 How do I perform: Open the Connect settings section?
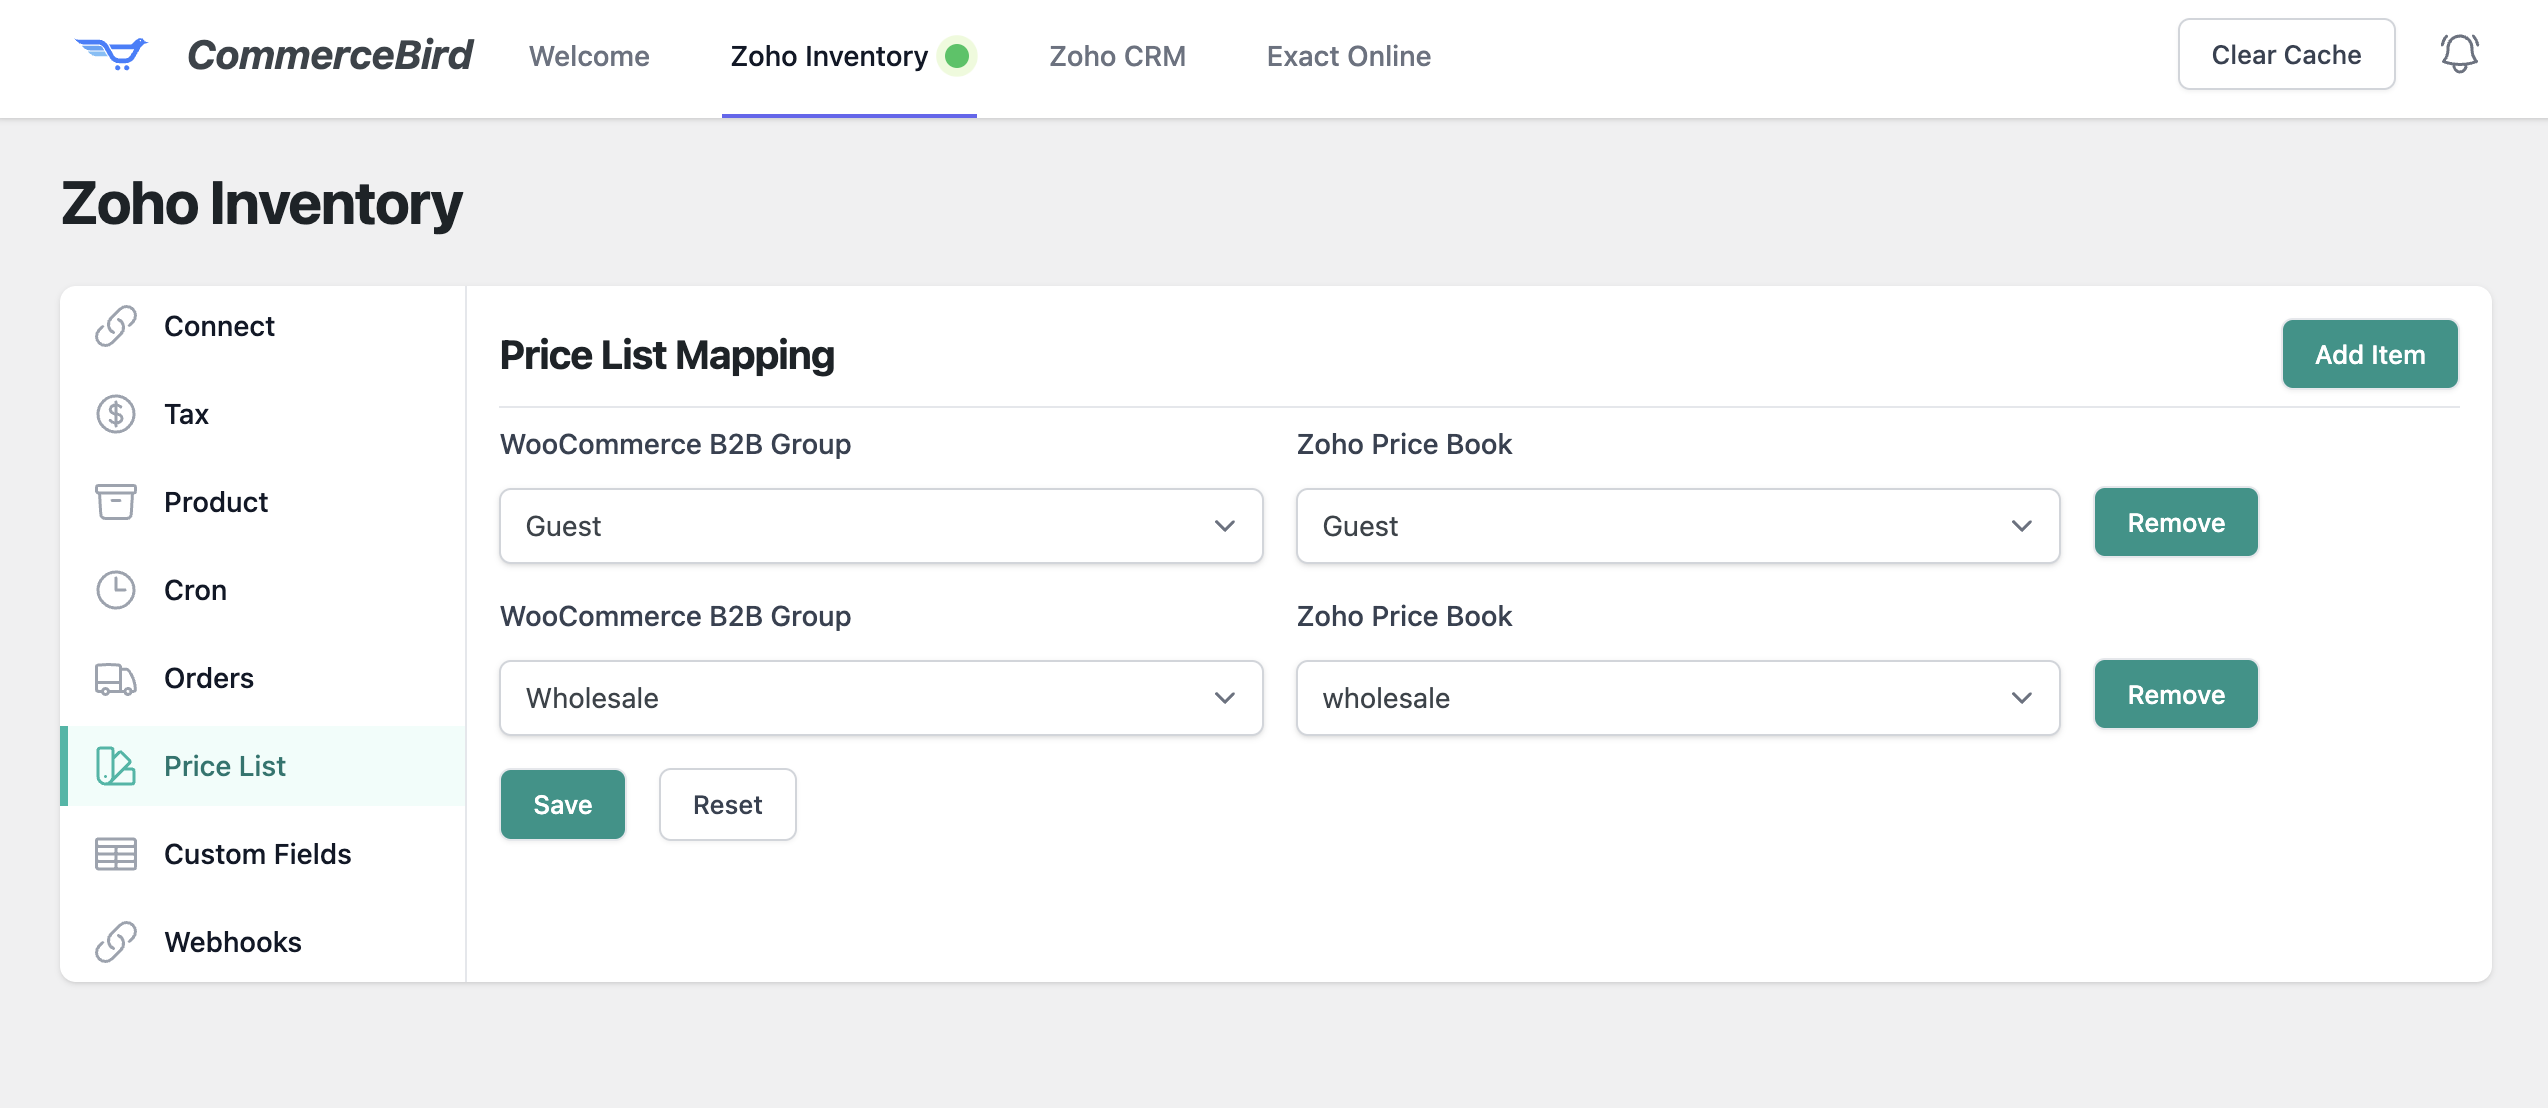pyautogui.click(x=263, y=326)
